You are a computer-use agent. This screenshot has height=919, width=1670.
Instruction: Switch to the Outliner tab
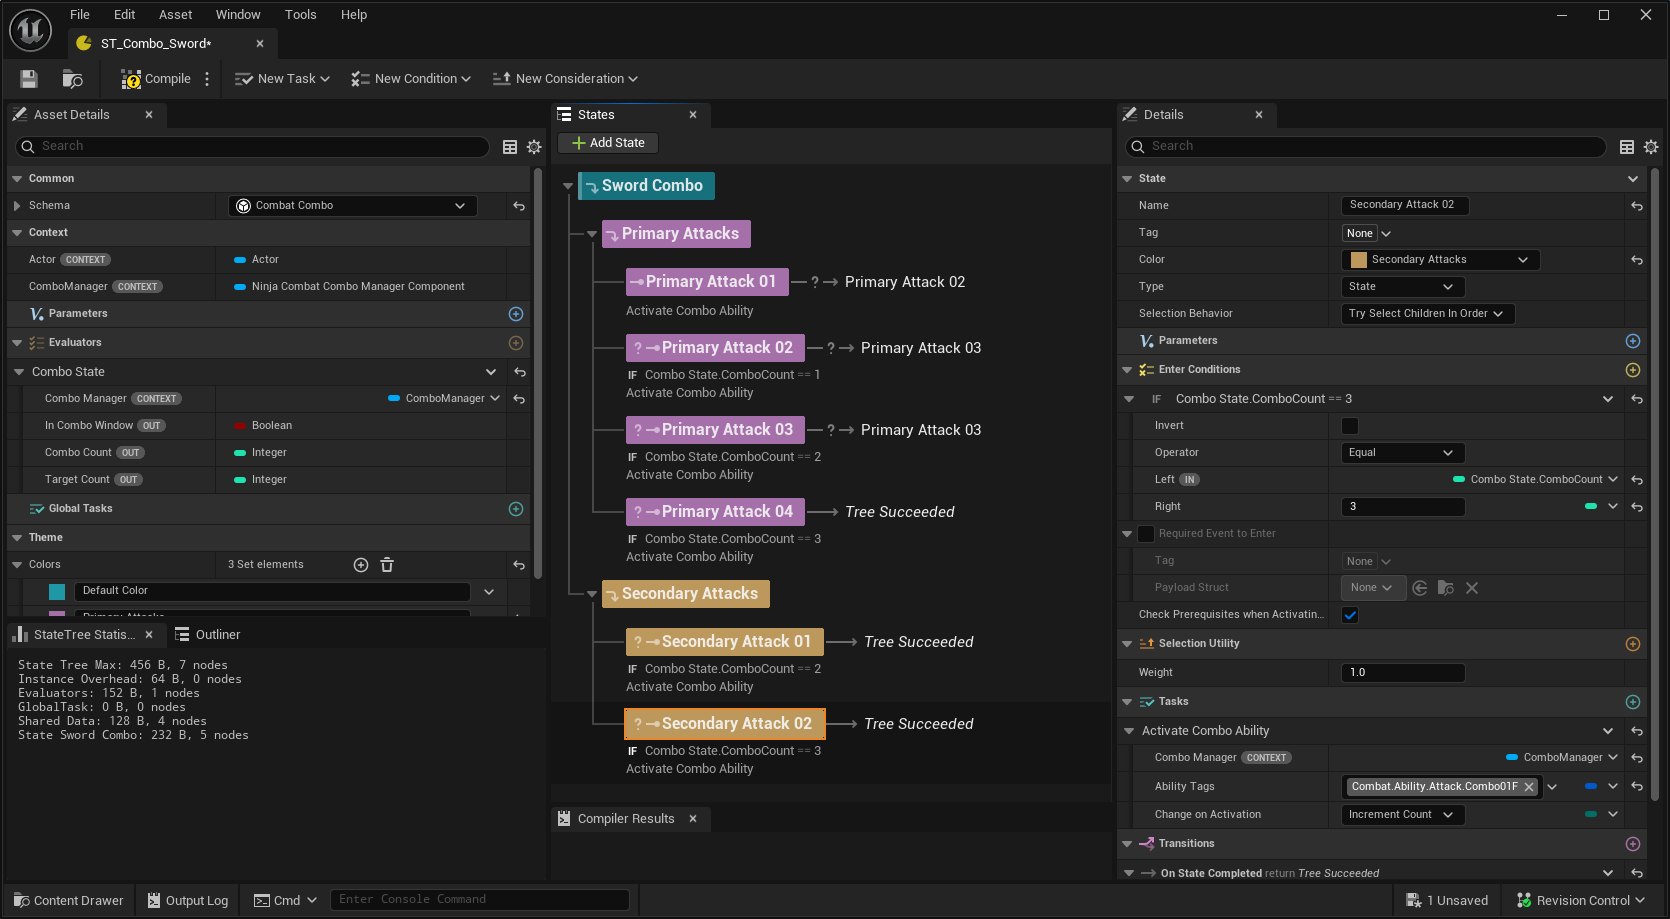208,635
